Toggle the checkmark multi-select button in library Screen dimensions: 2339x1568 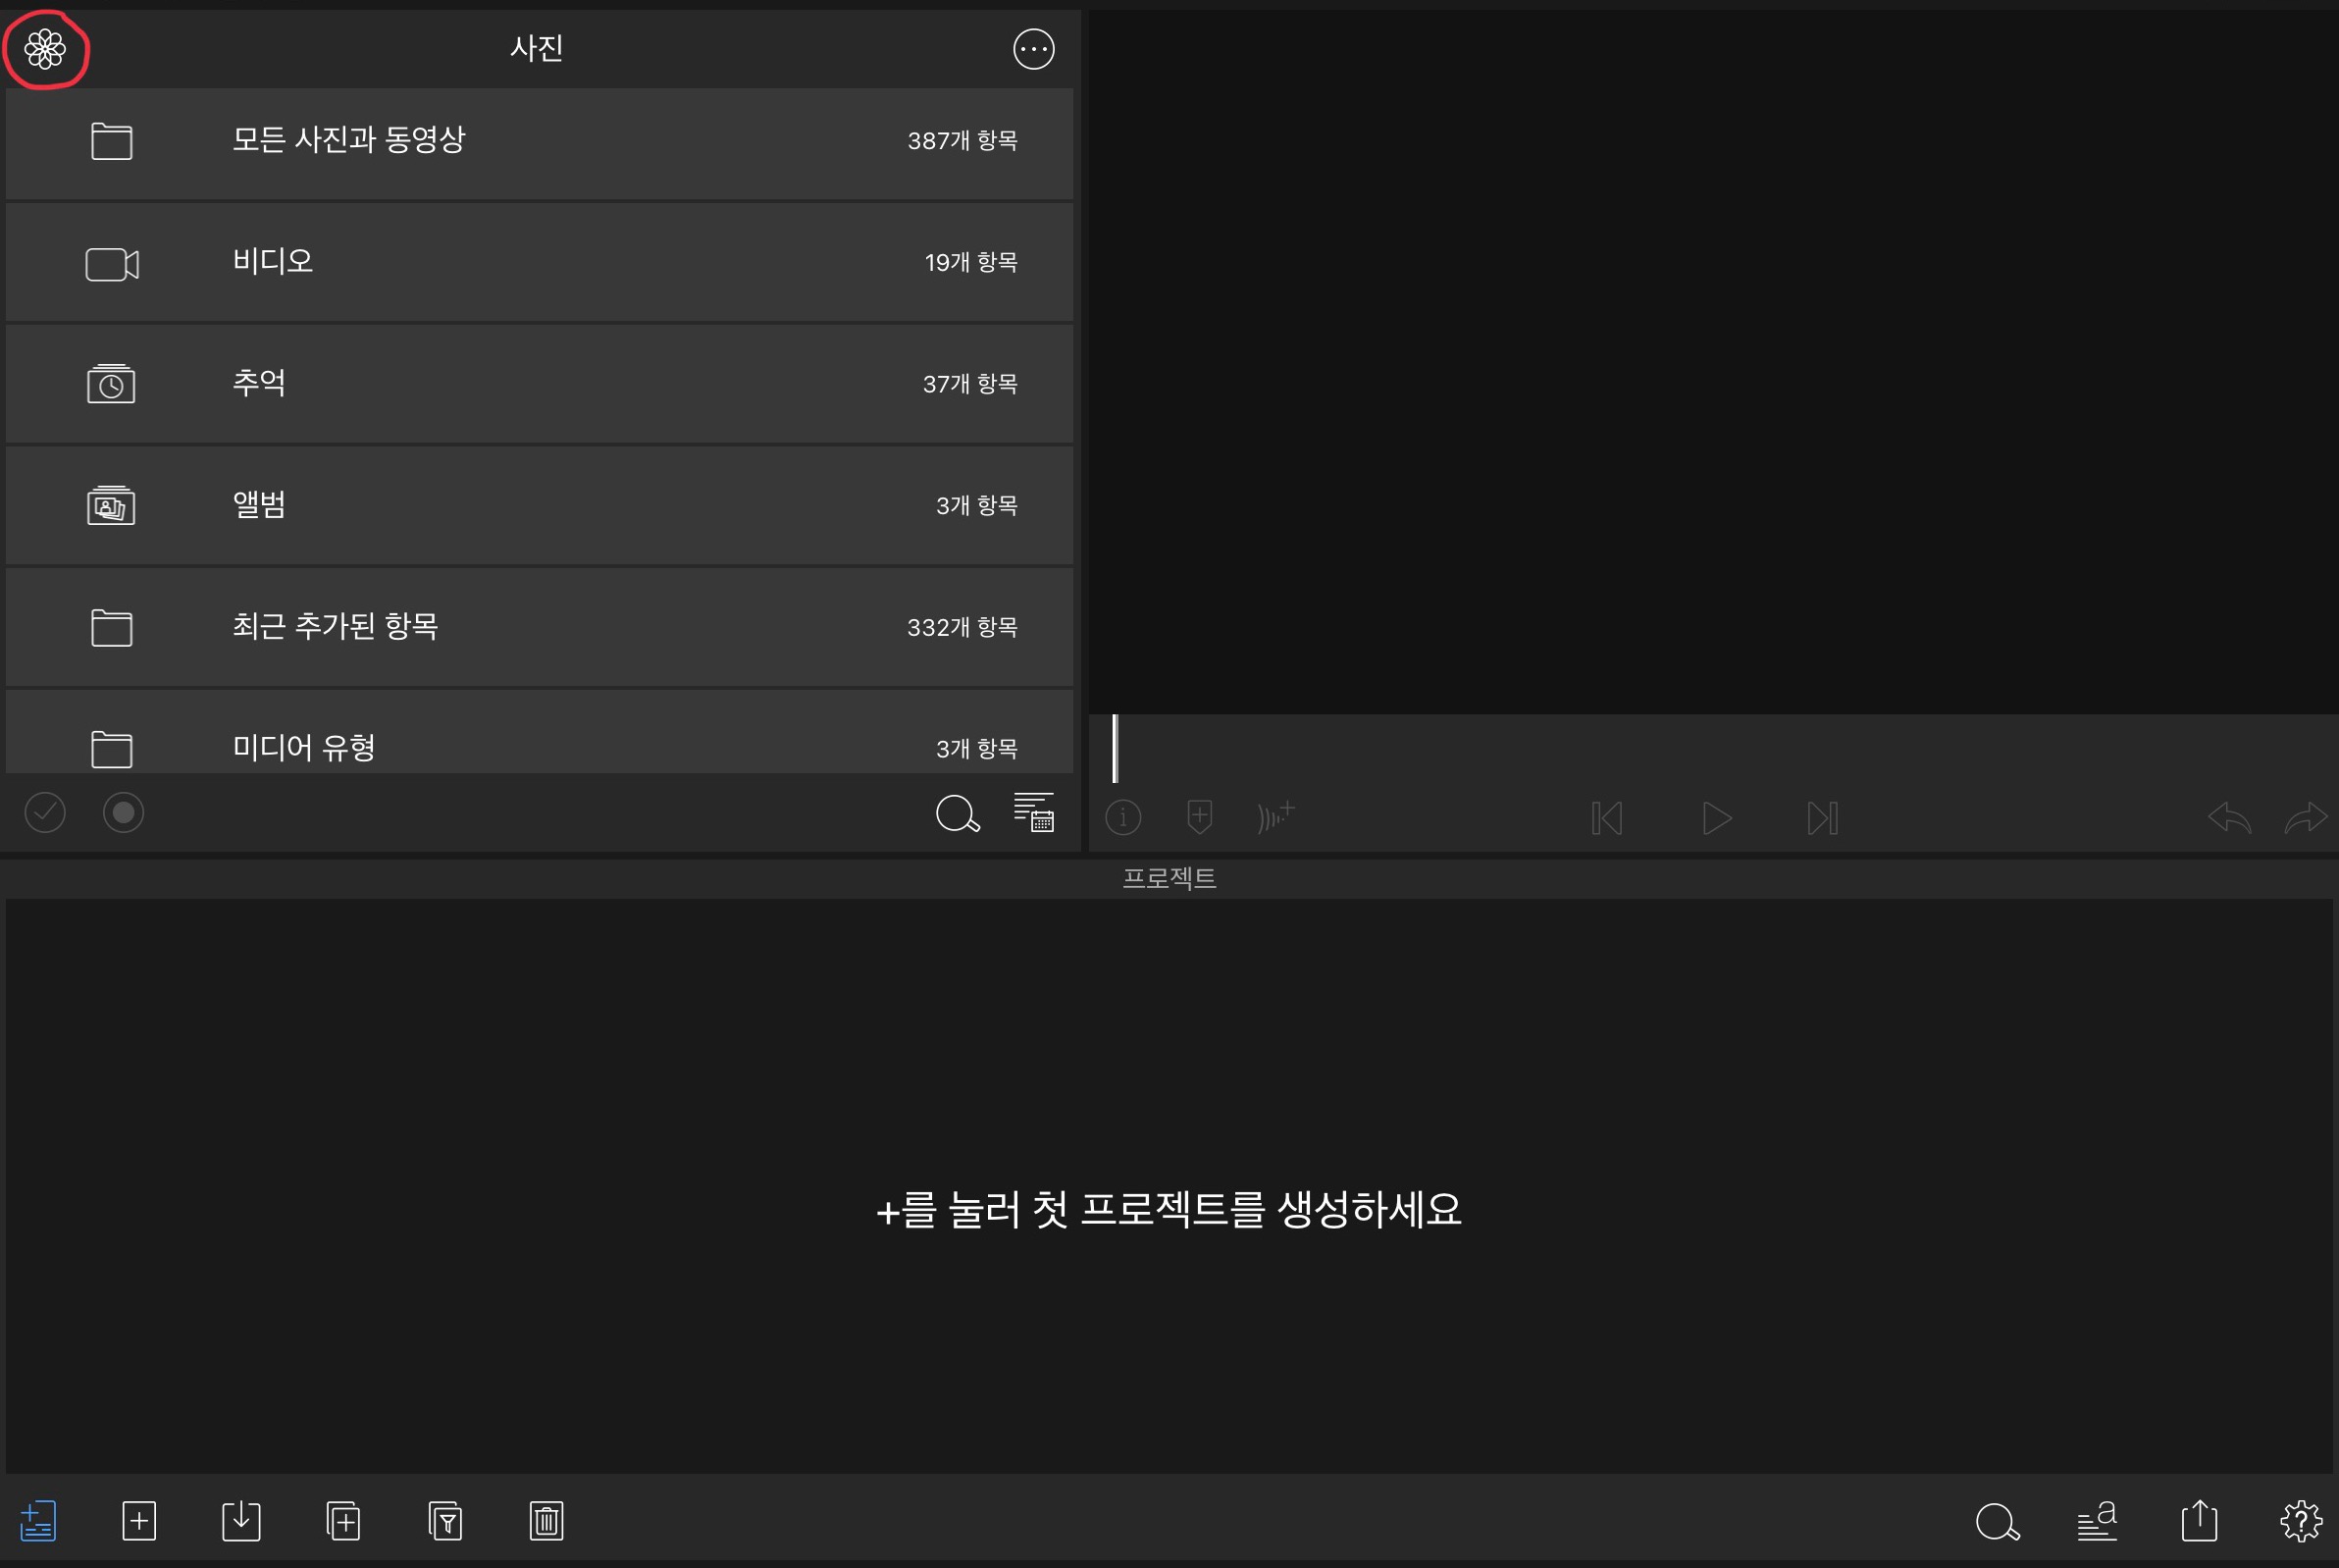coord(45,813)
